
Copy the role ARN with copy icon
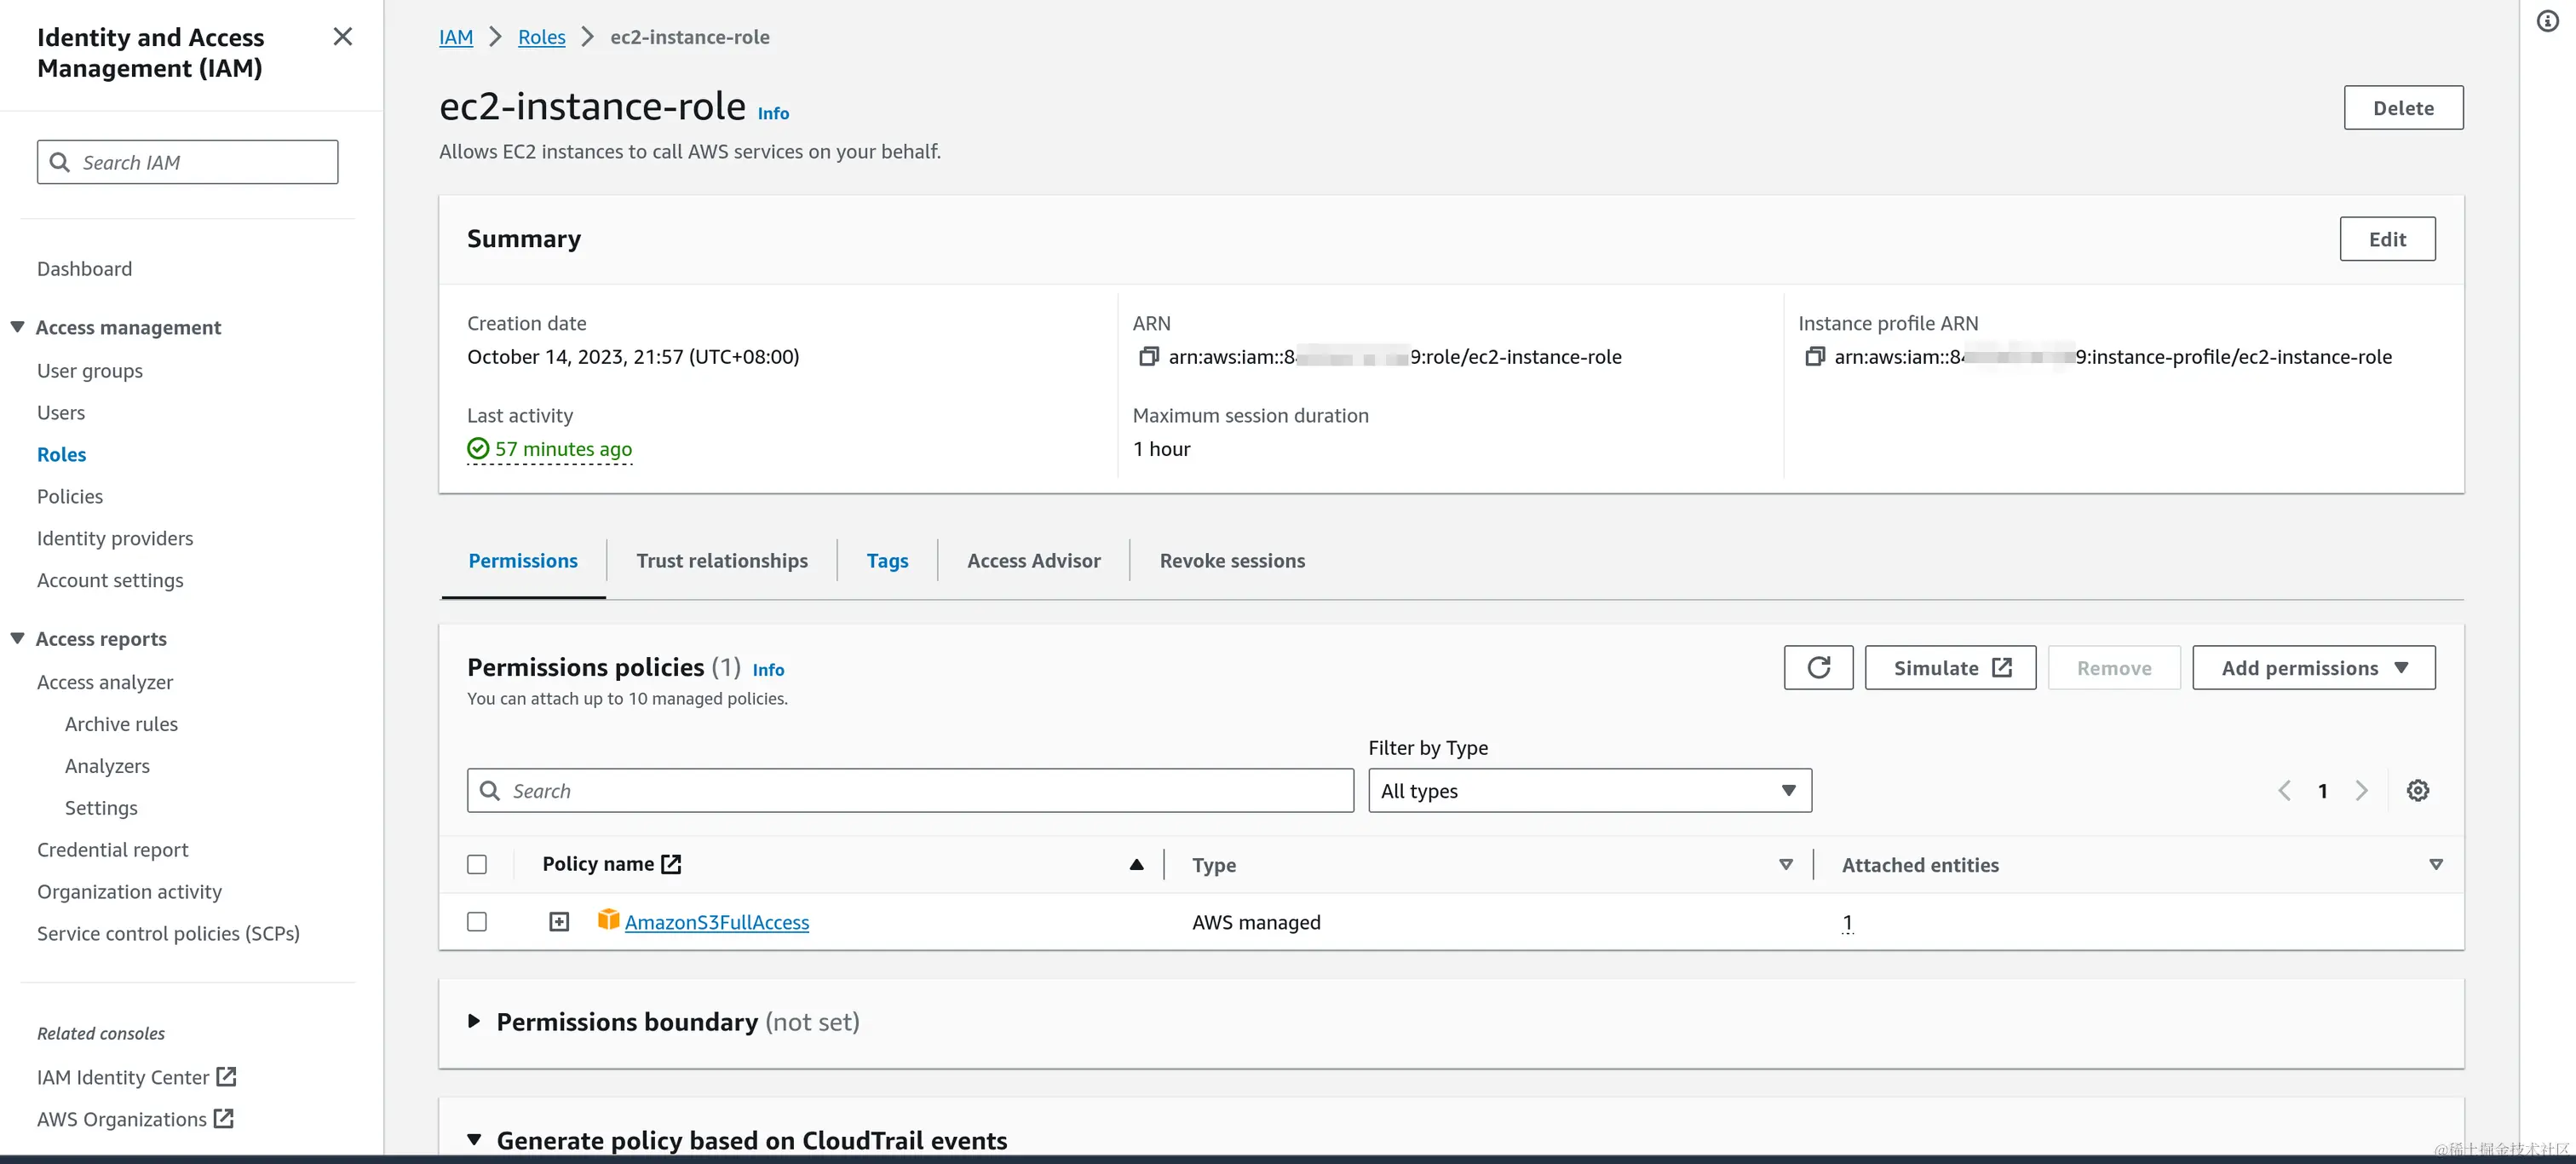tap(1148, 357)
